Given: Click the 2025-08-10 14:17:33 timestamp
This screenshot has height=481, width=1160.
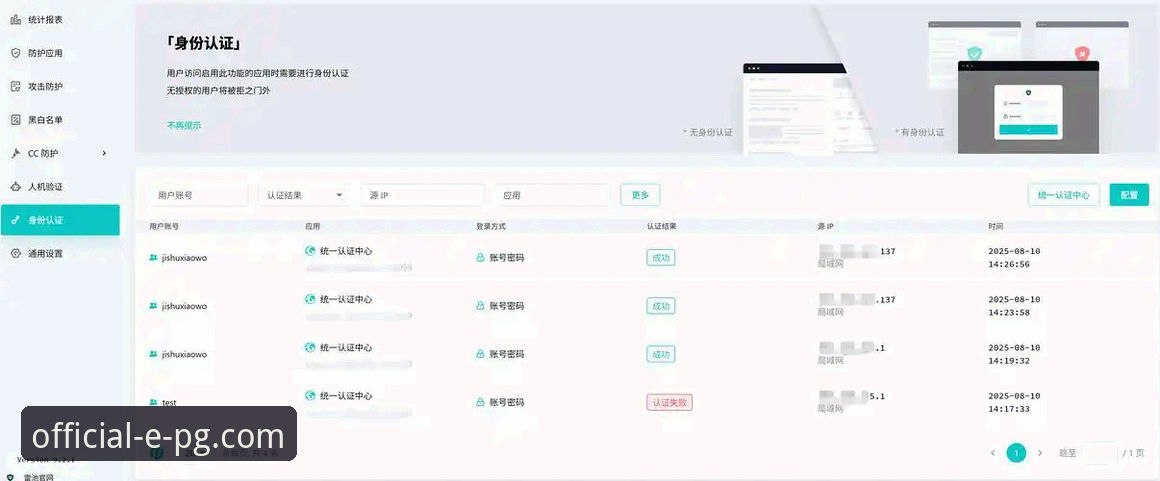Looking at the screenshot, I should 1014,402.
